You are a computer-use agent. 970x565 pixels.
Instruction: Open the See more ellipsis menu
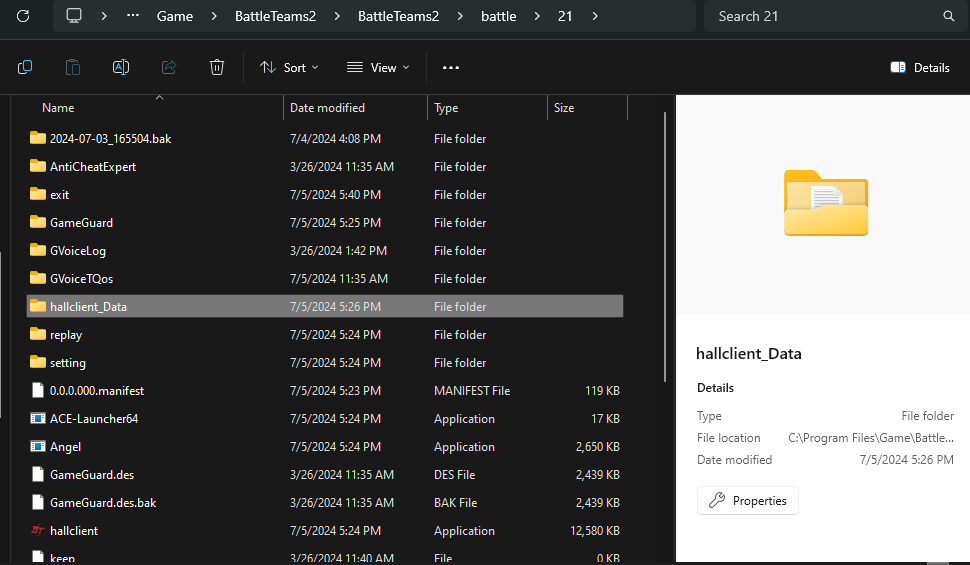click(x=451, y=67)
